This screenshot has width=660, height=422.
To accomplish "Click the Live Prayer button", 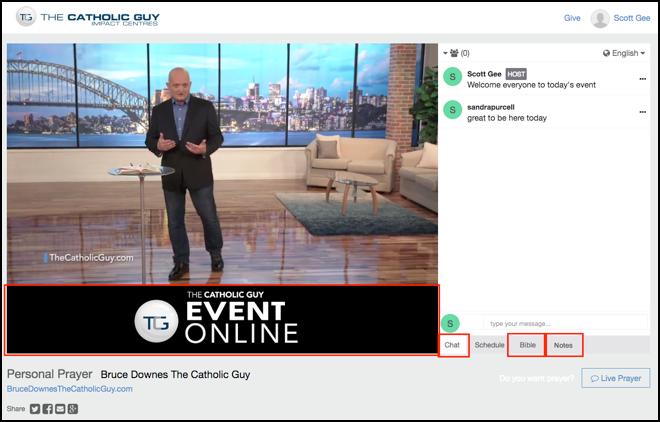I will click(x=616, y=378).
